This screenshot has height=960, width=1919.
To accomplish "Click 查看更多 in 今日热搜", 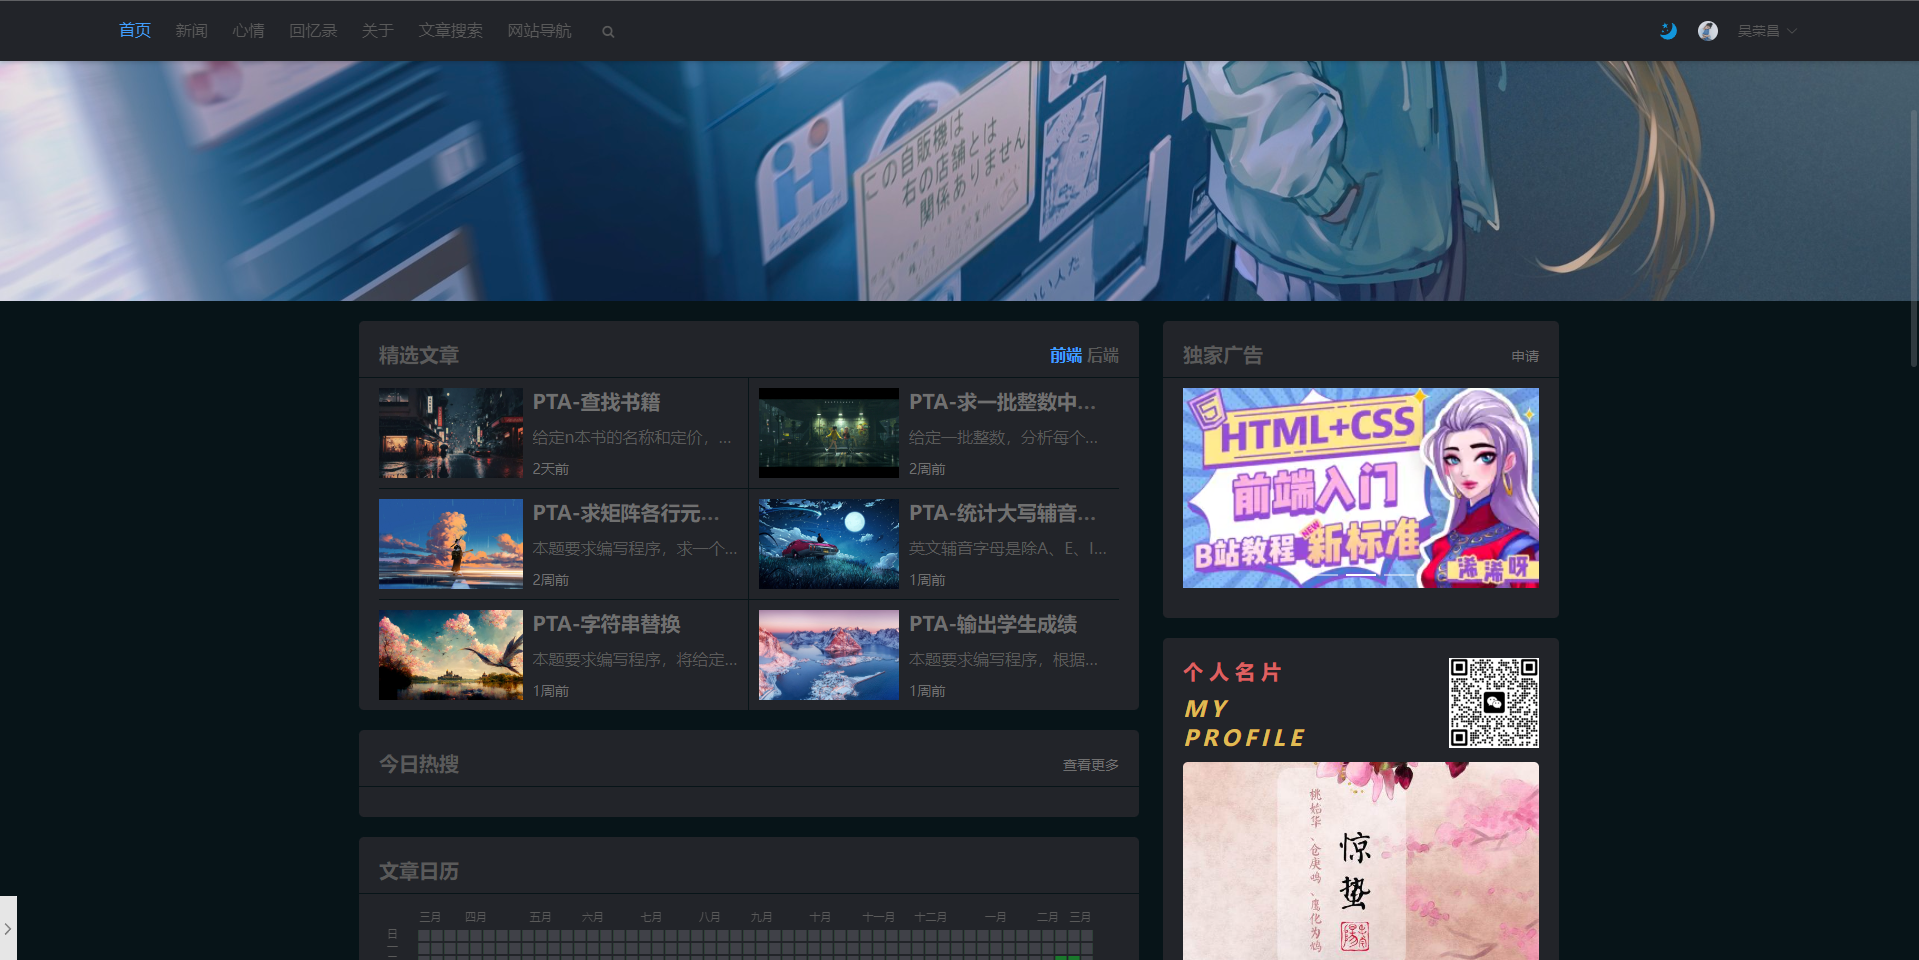I will [1090, 765].
